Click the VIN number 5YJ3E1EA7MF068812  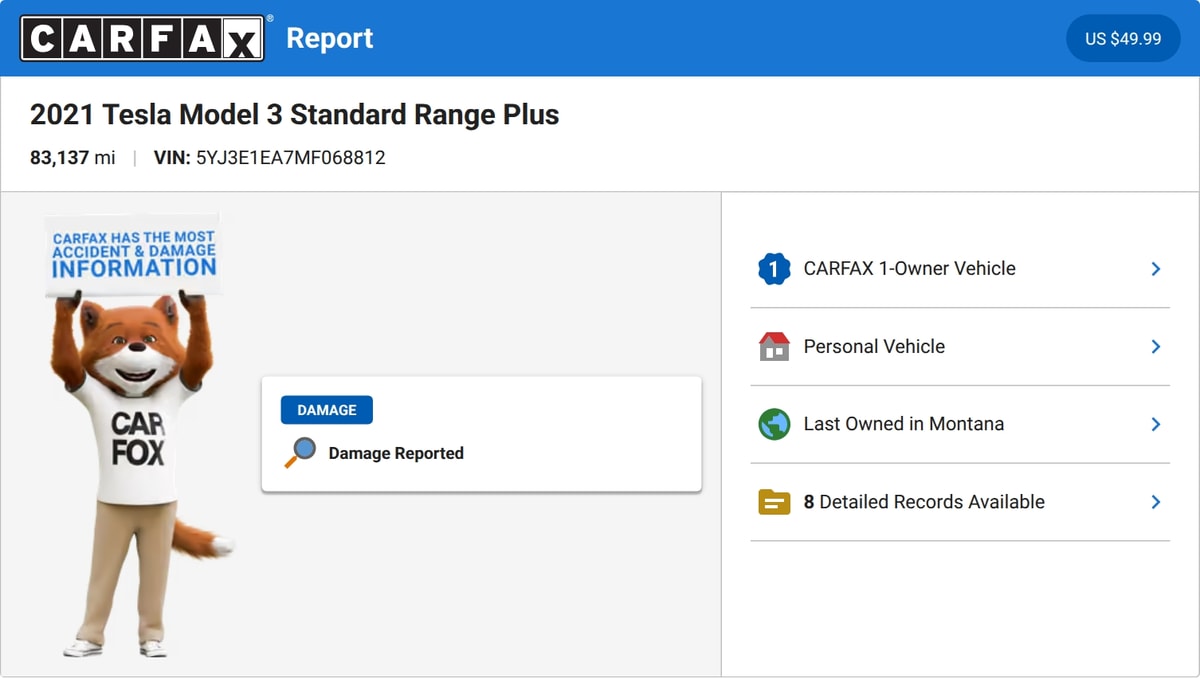coord(290,158)
